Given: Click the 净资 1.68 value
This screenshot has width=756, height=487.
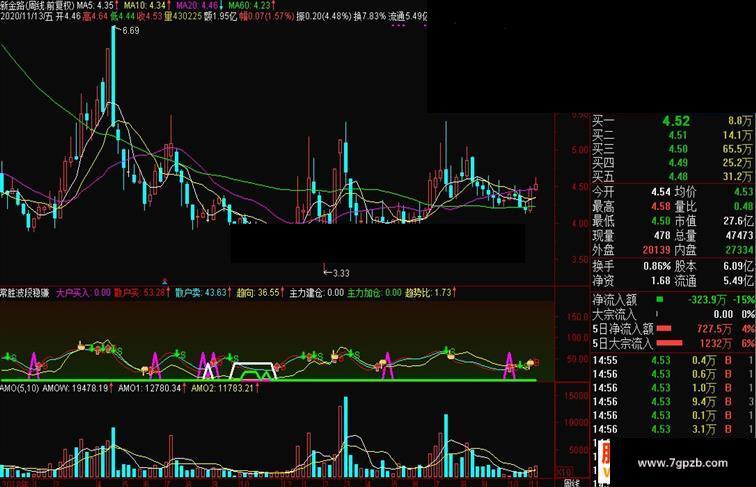Looking at the screenshot, I should (661, 280).
